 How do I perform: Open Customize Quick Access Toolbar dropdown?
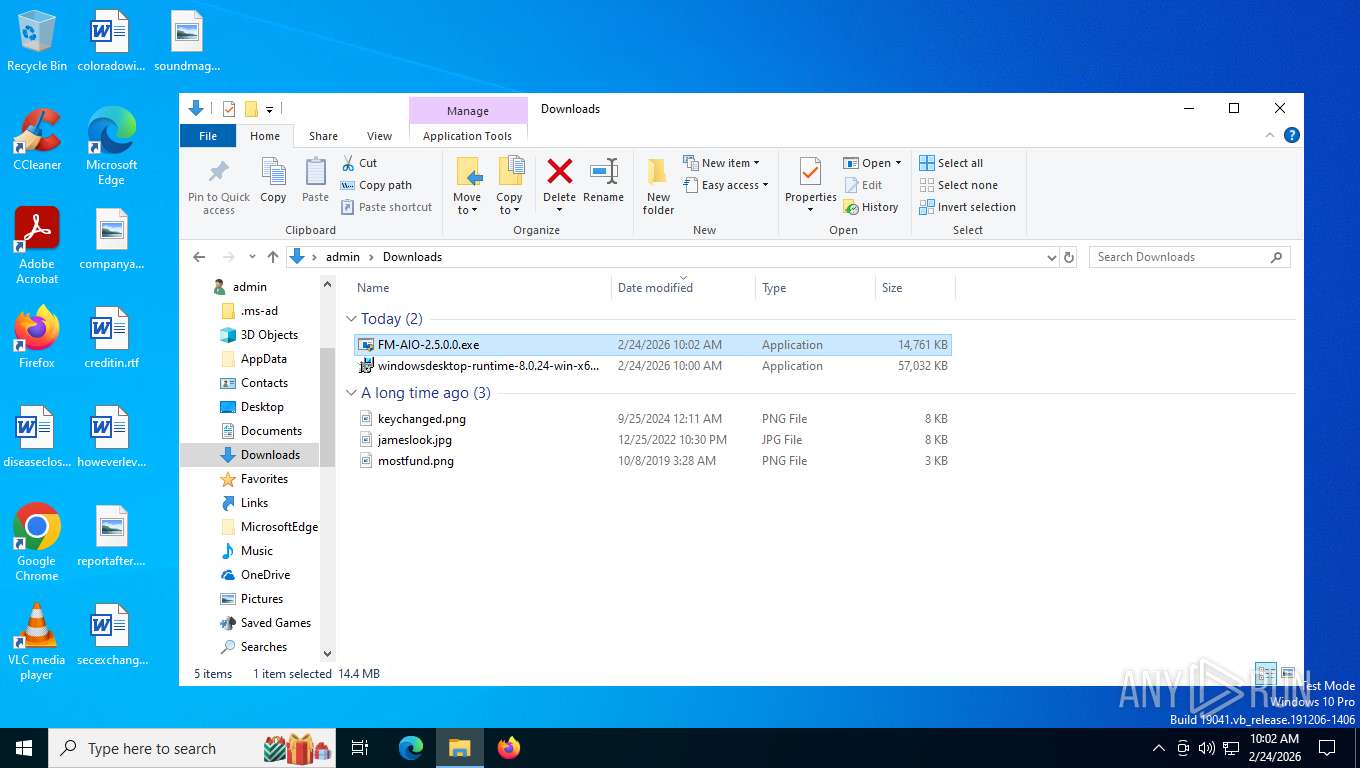pyautogui.click(x=270, y=109)
